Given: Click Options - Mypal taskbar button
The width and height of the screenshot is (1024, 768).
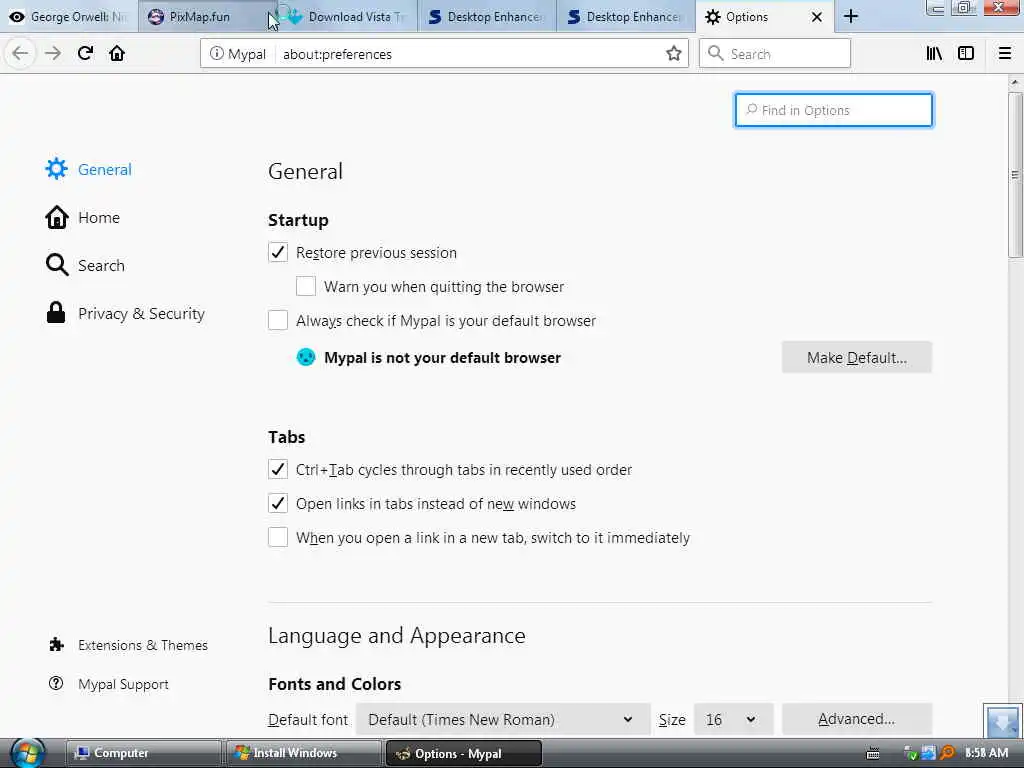Looking at the screenshot, I should (x=464, y=753).
